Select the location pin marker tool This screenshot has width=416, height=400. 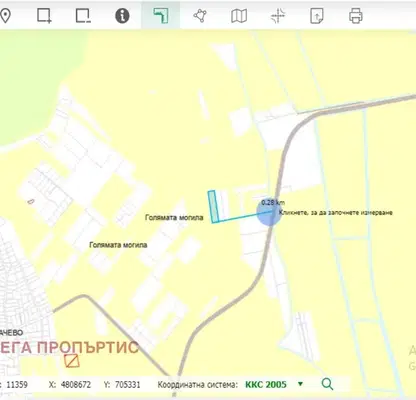(x=5, y=16)
